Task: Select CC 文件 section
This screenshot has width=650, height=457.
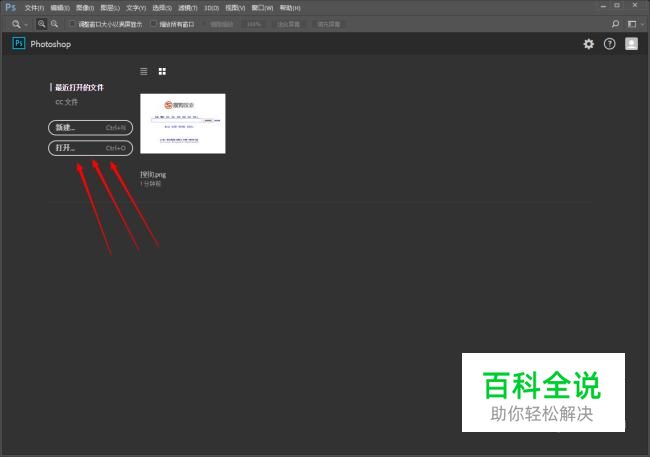Action: pyautogui.click(x=66, y=102)
